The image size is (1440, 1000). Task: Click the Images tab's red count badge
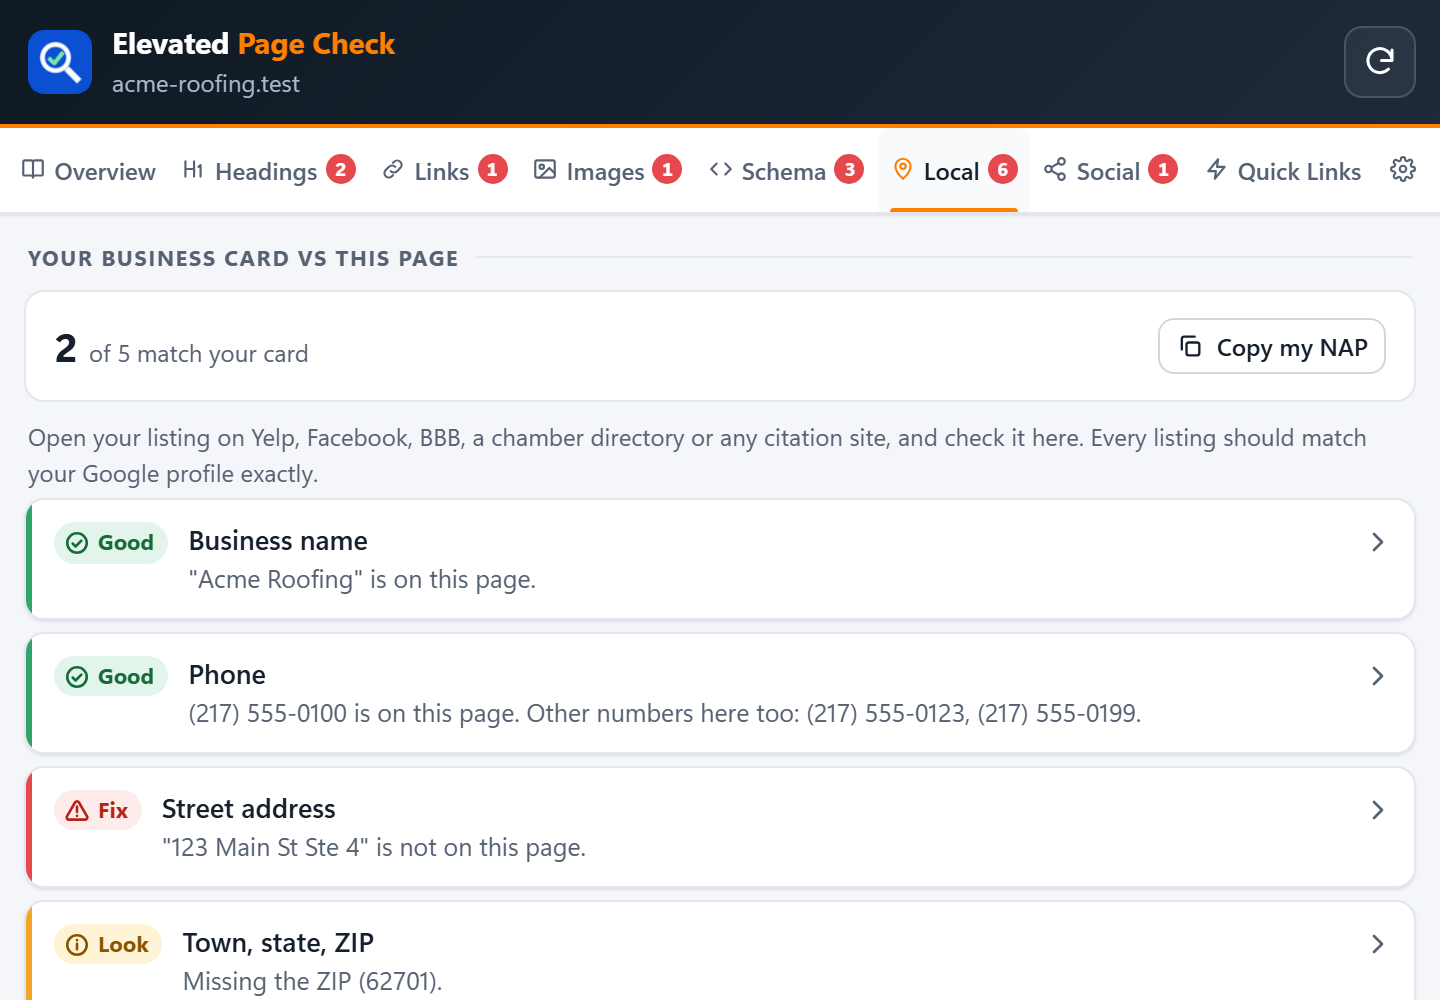click(668, 170)
